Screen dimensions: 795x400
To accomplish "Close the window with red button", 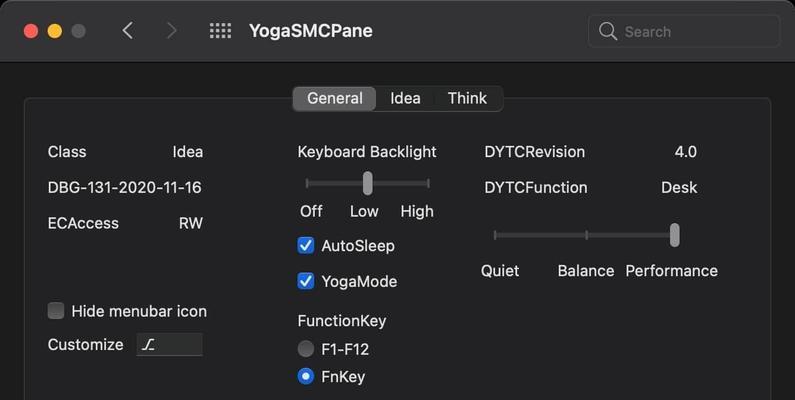I will click(31, 31).
